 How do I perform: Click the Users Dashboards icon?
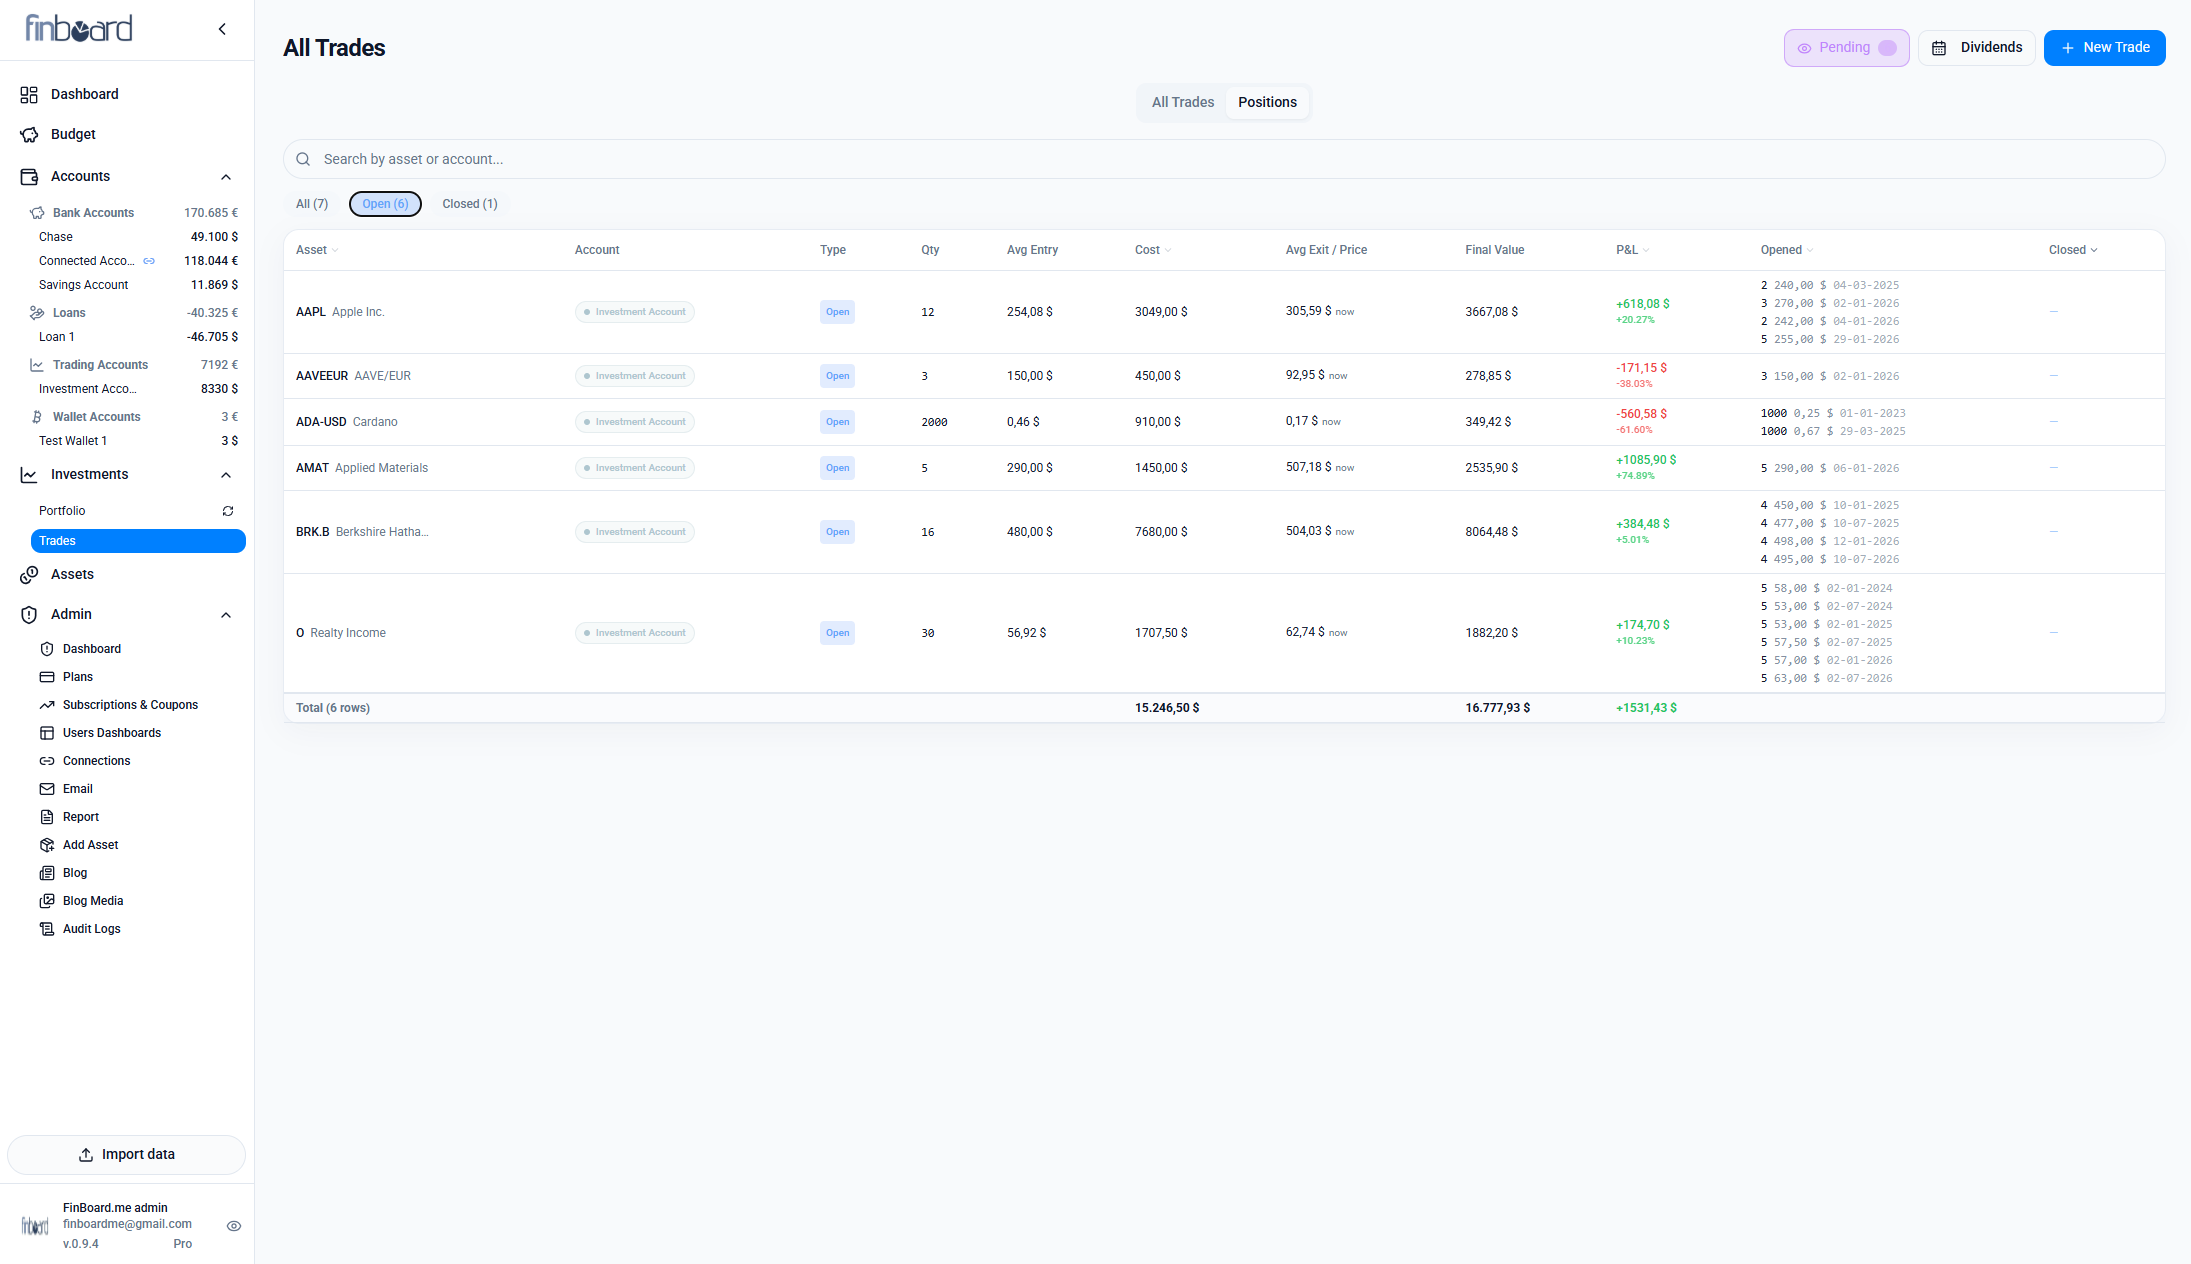pos(47,733)
